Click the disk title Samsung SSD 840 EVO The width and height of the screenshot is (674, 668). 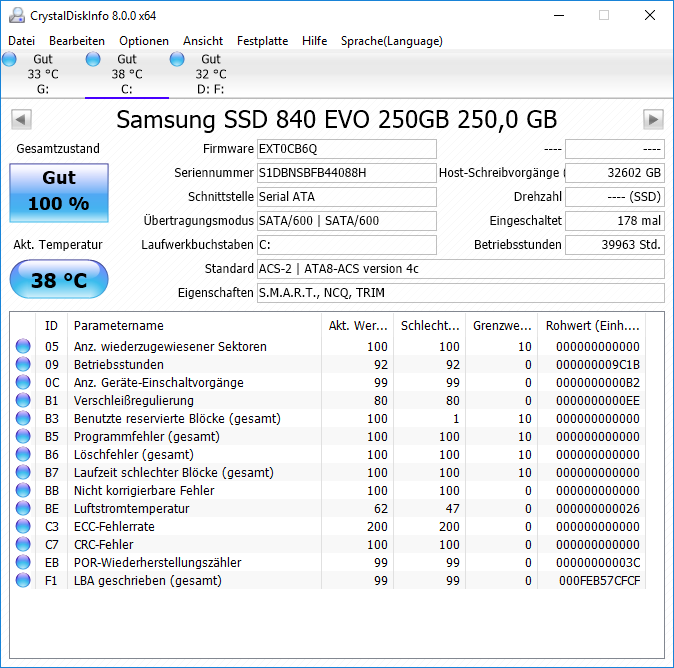coord(337,120)
